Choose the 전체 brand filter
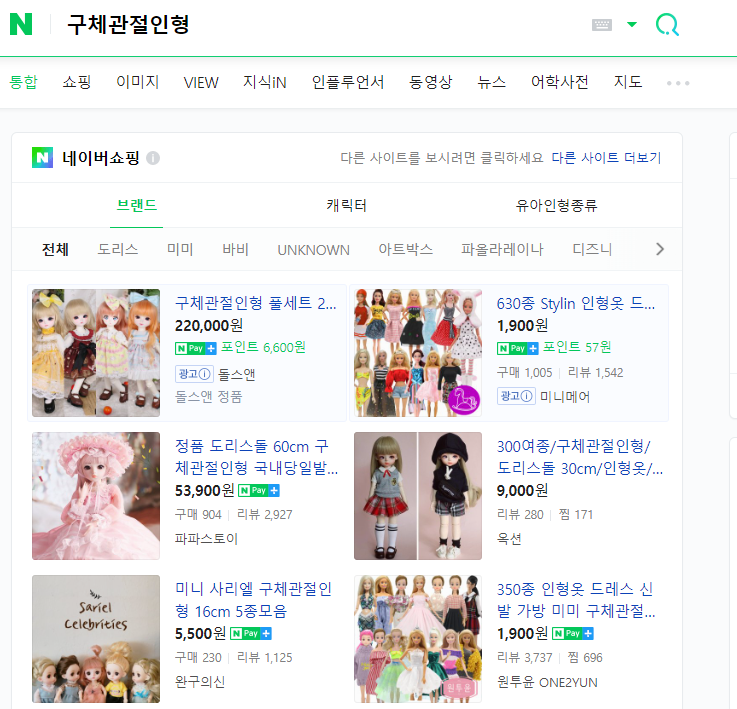The height and width of the screenshot is (709, 737). [x=55, y=250]
